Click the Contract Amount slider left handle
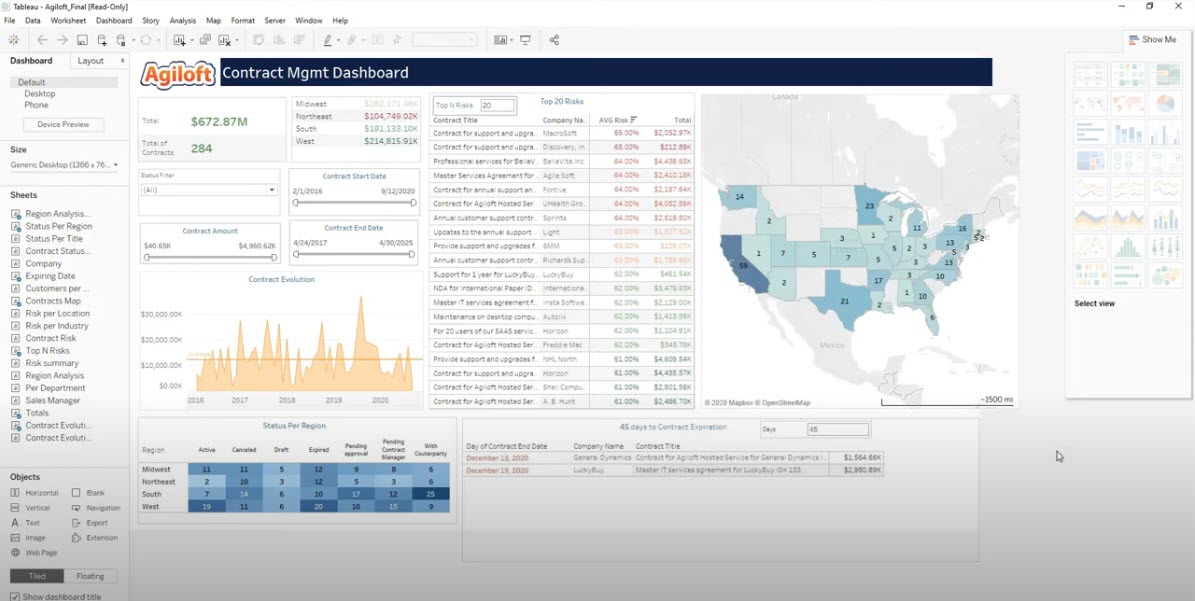The width and height of the screenshot is (1195, 601). tap(146, 257)
